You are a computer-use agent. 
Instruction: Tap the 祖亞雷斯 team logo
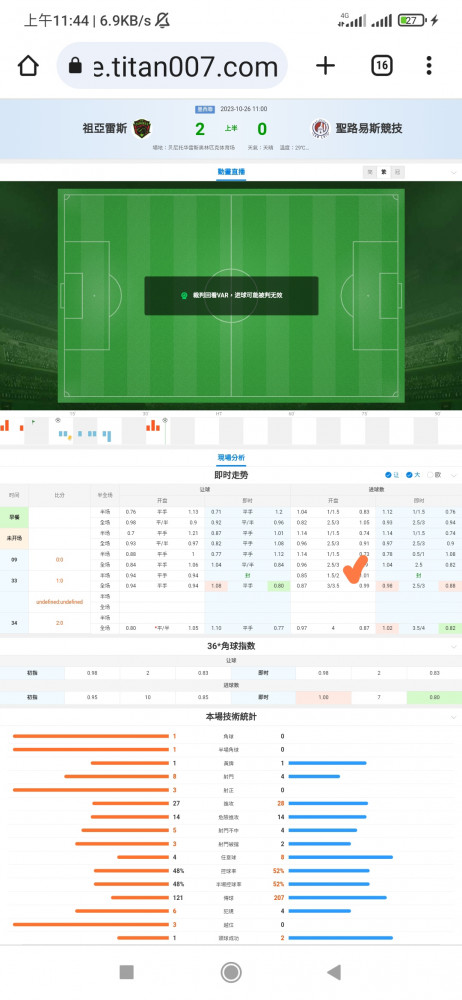pyautogui.click(x=142, y=129)
